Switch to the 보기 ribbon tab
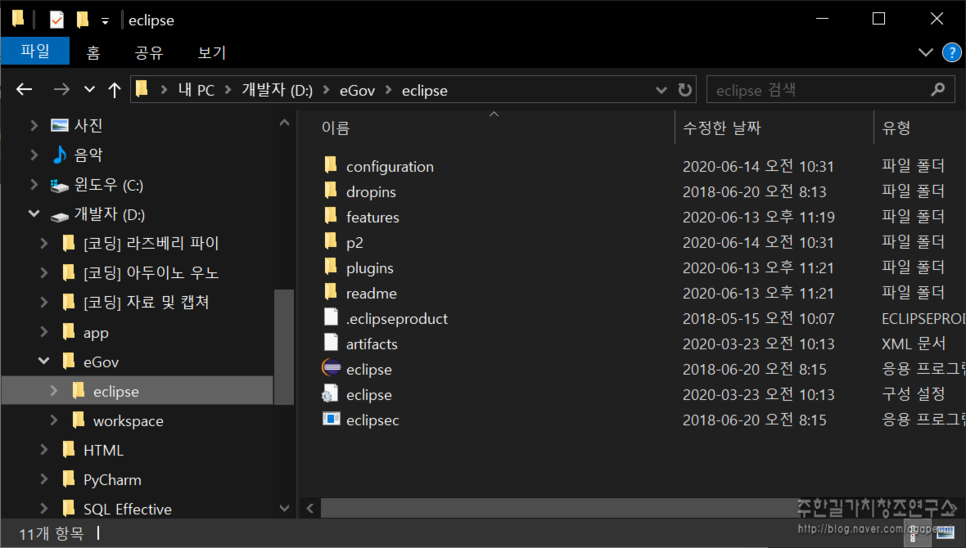The width and height of the screenshot is (966, 548). click(x=211, y=52)
